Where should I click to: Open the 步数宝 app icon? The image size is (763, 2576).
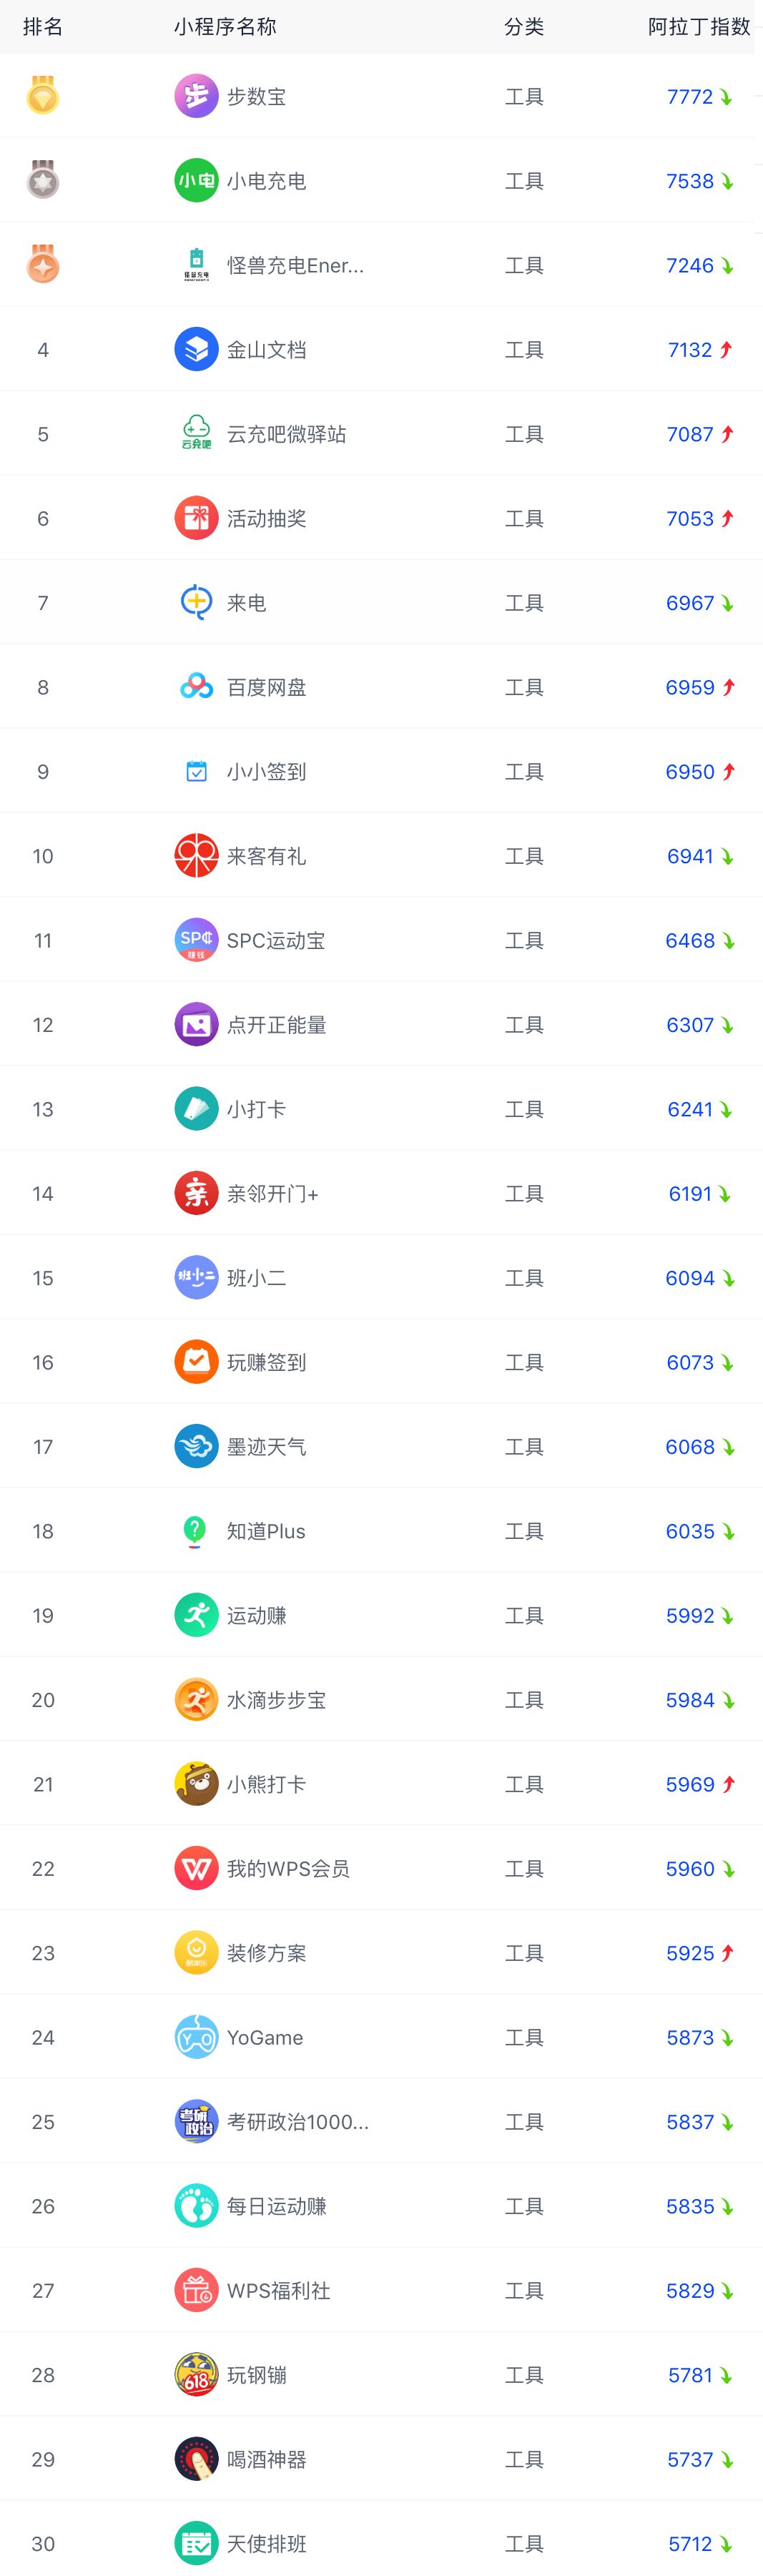click(196, 96)
